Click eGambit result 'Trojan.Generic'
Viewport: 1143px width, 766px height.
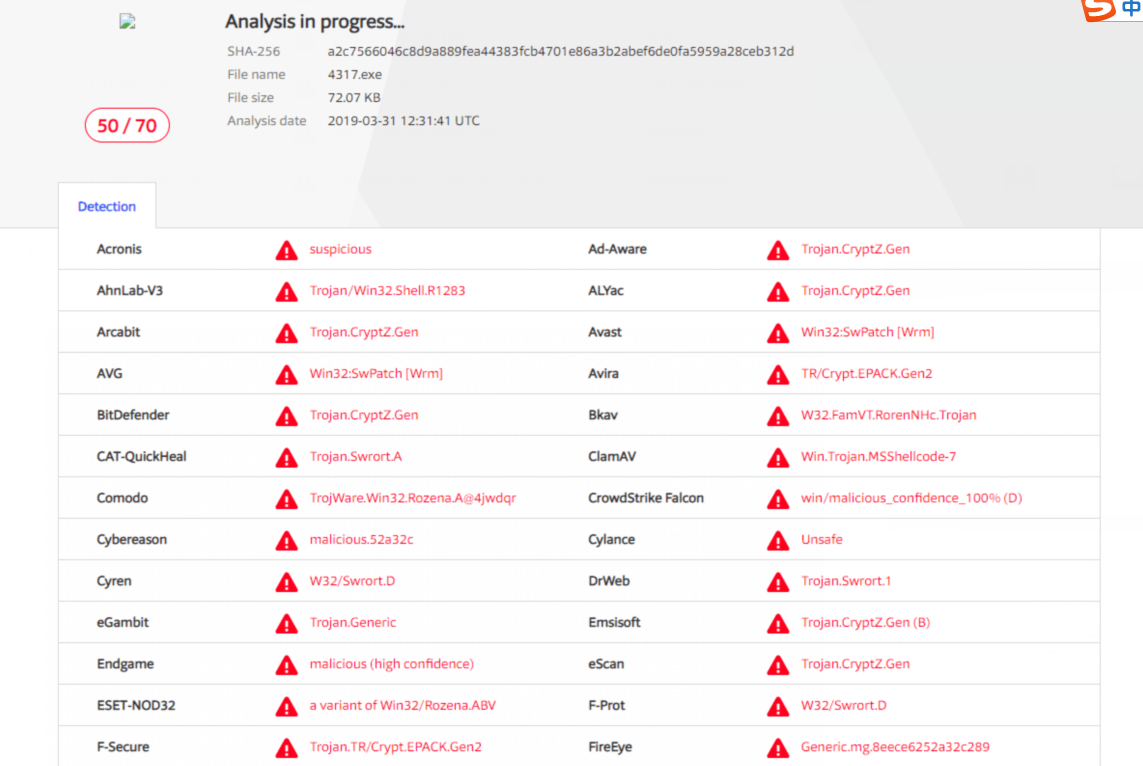[x=353, y=623]
